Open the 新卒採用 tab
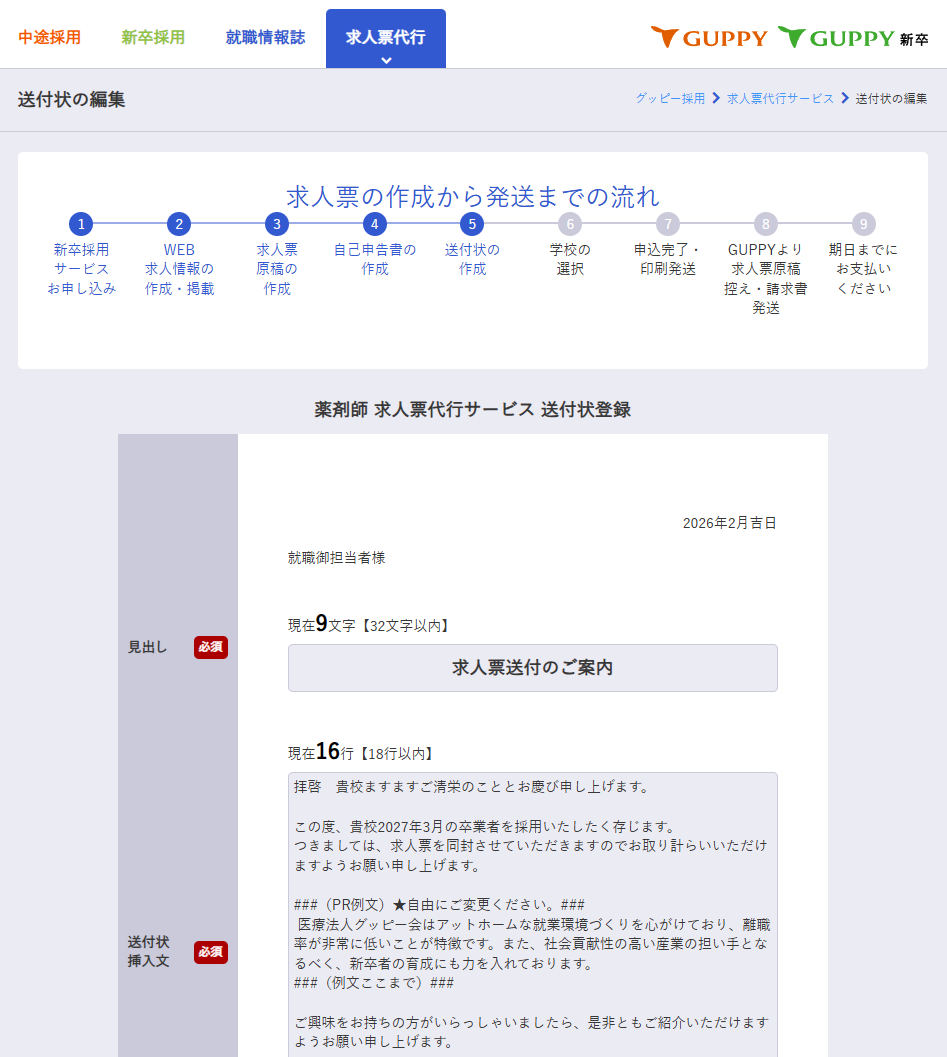 [x=153, y=38]
